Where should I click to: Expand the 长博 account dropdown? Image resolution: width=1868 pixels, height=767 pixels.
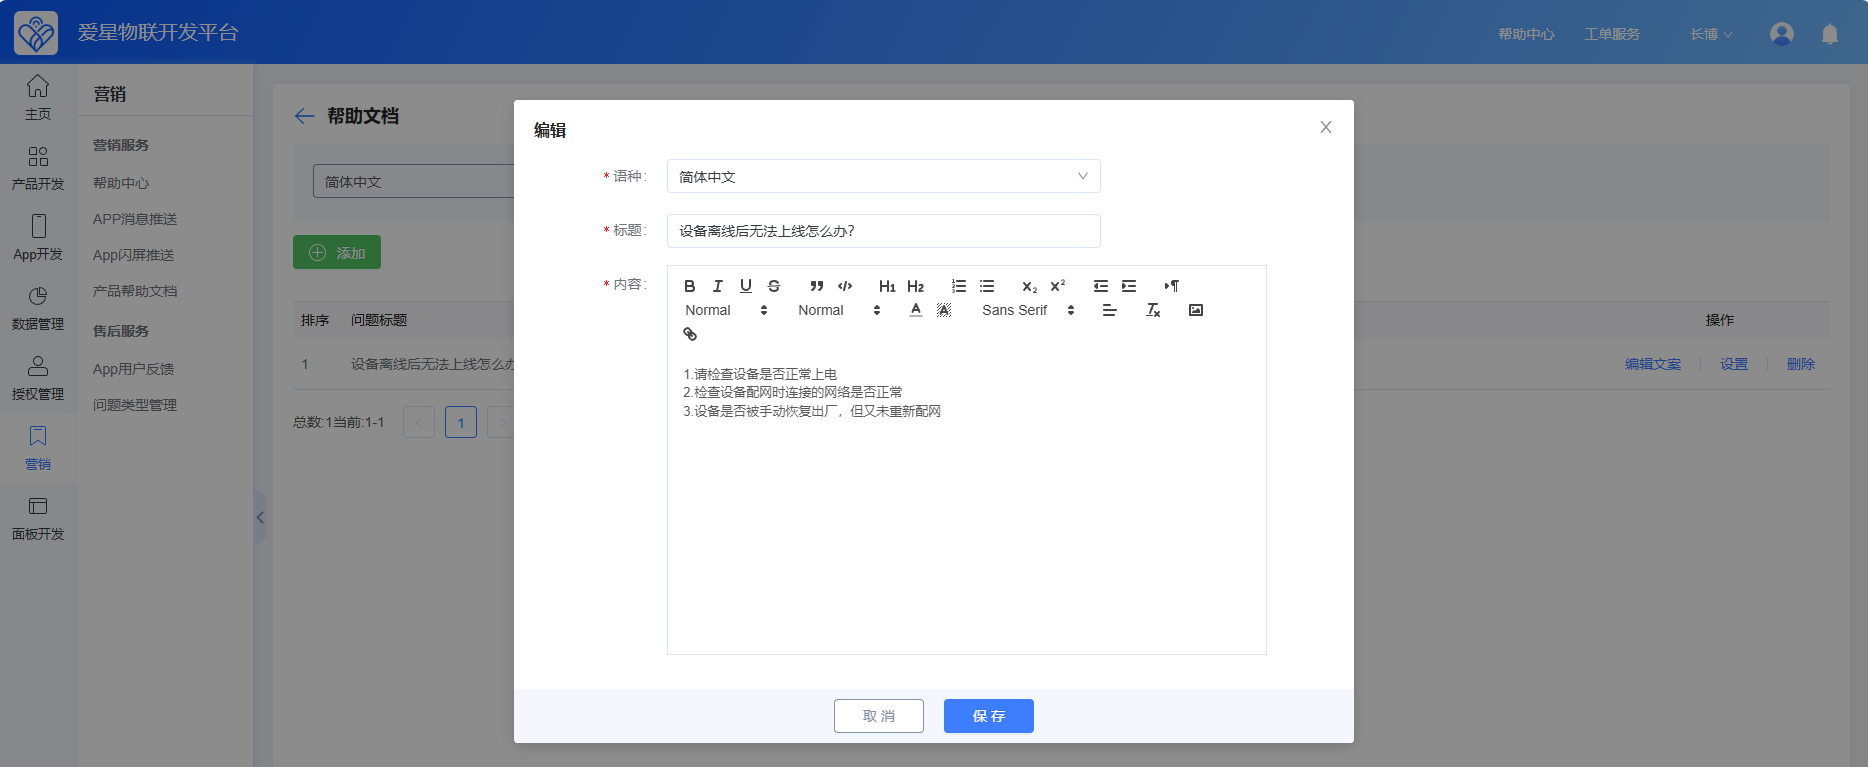[1711, 34]
